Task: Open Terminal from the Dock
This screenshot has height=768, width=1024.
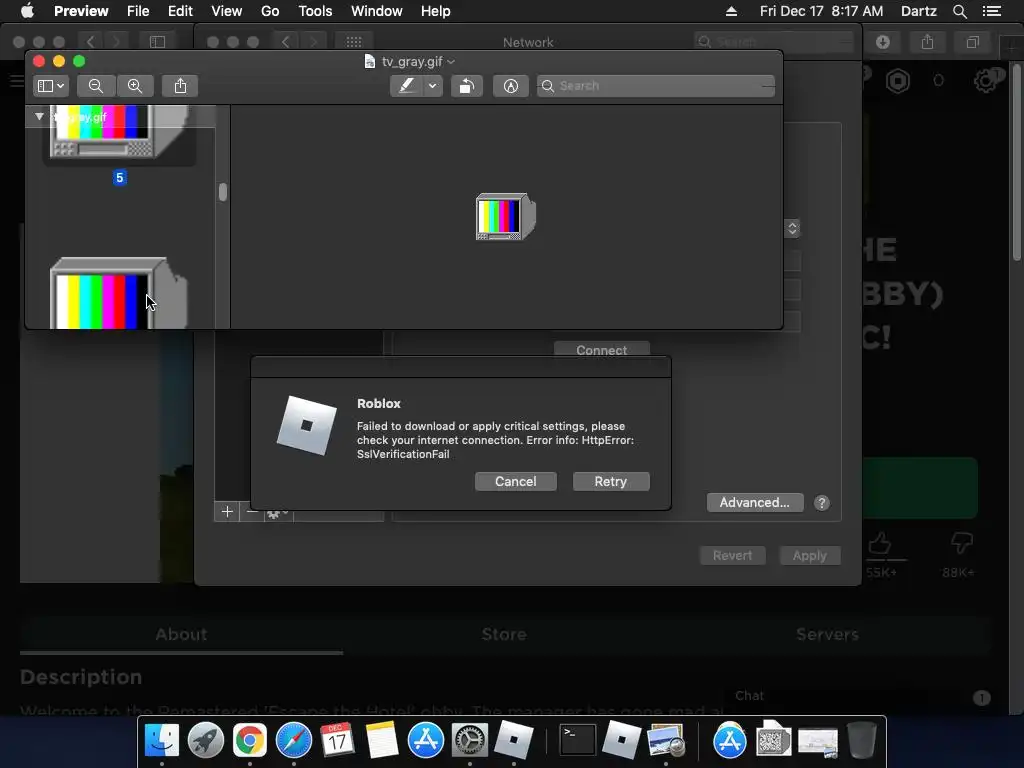Action: 578,740
